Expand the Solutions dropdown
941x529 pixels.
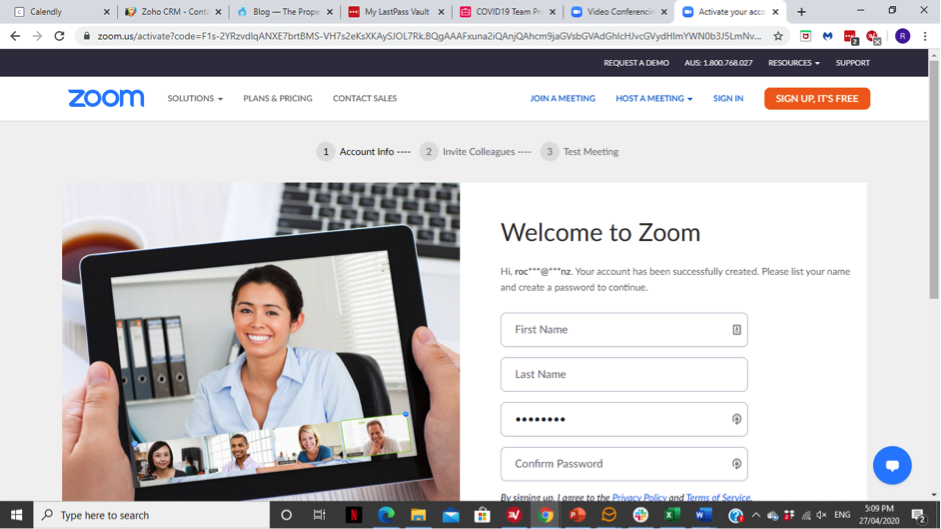point(195,98)
